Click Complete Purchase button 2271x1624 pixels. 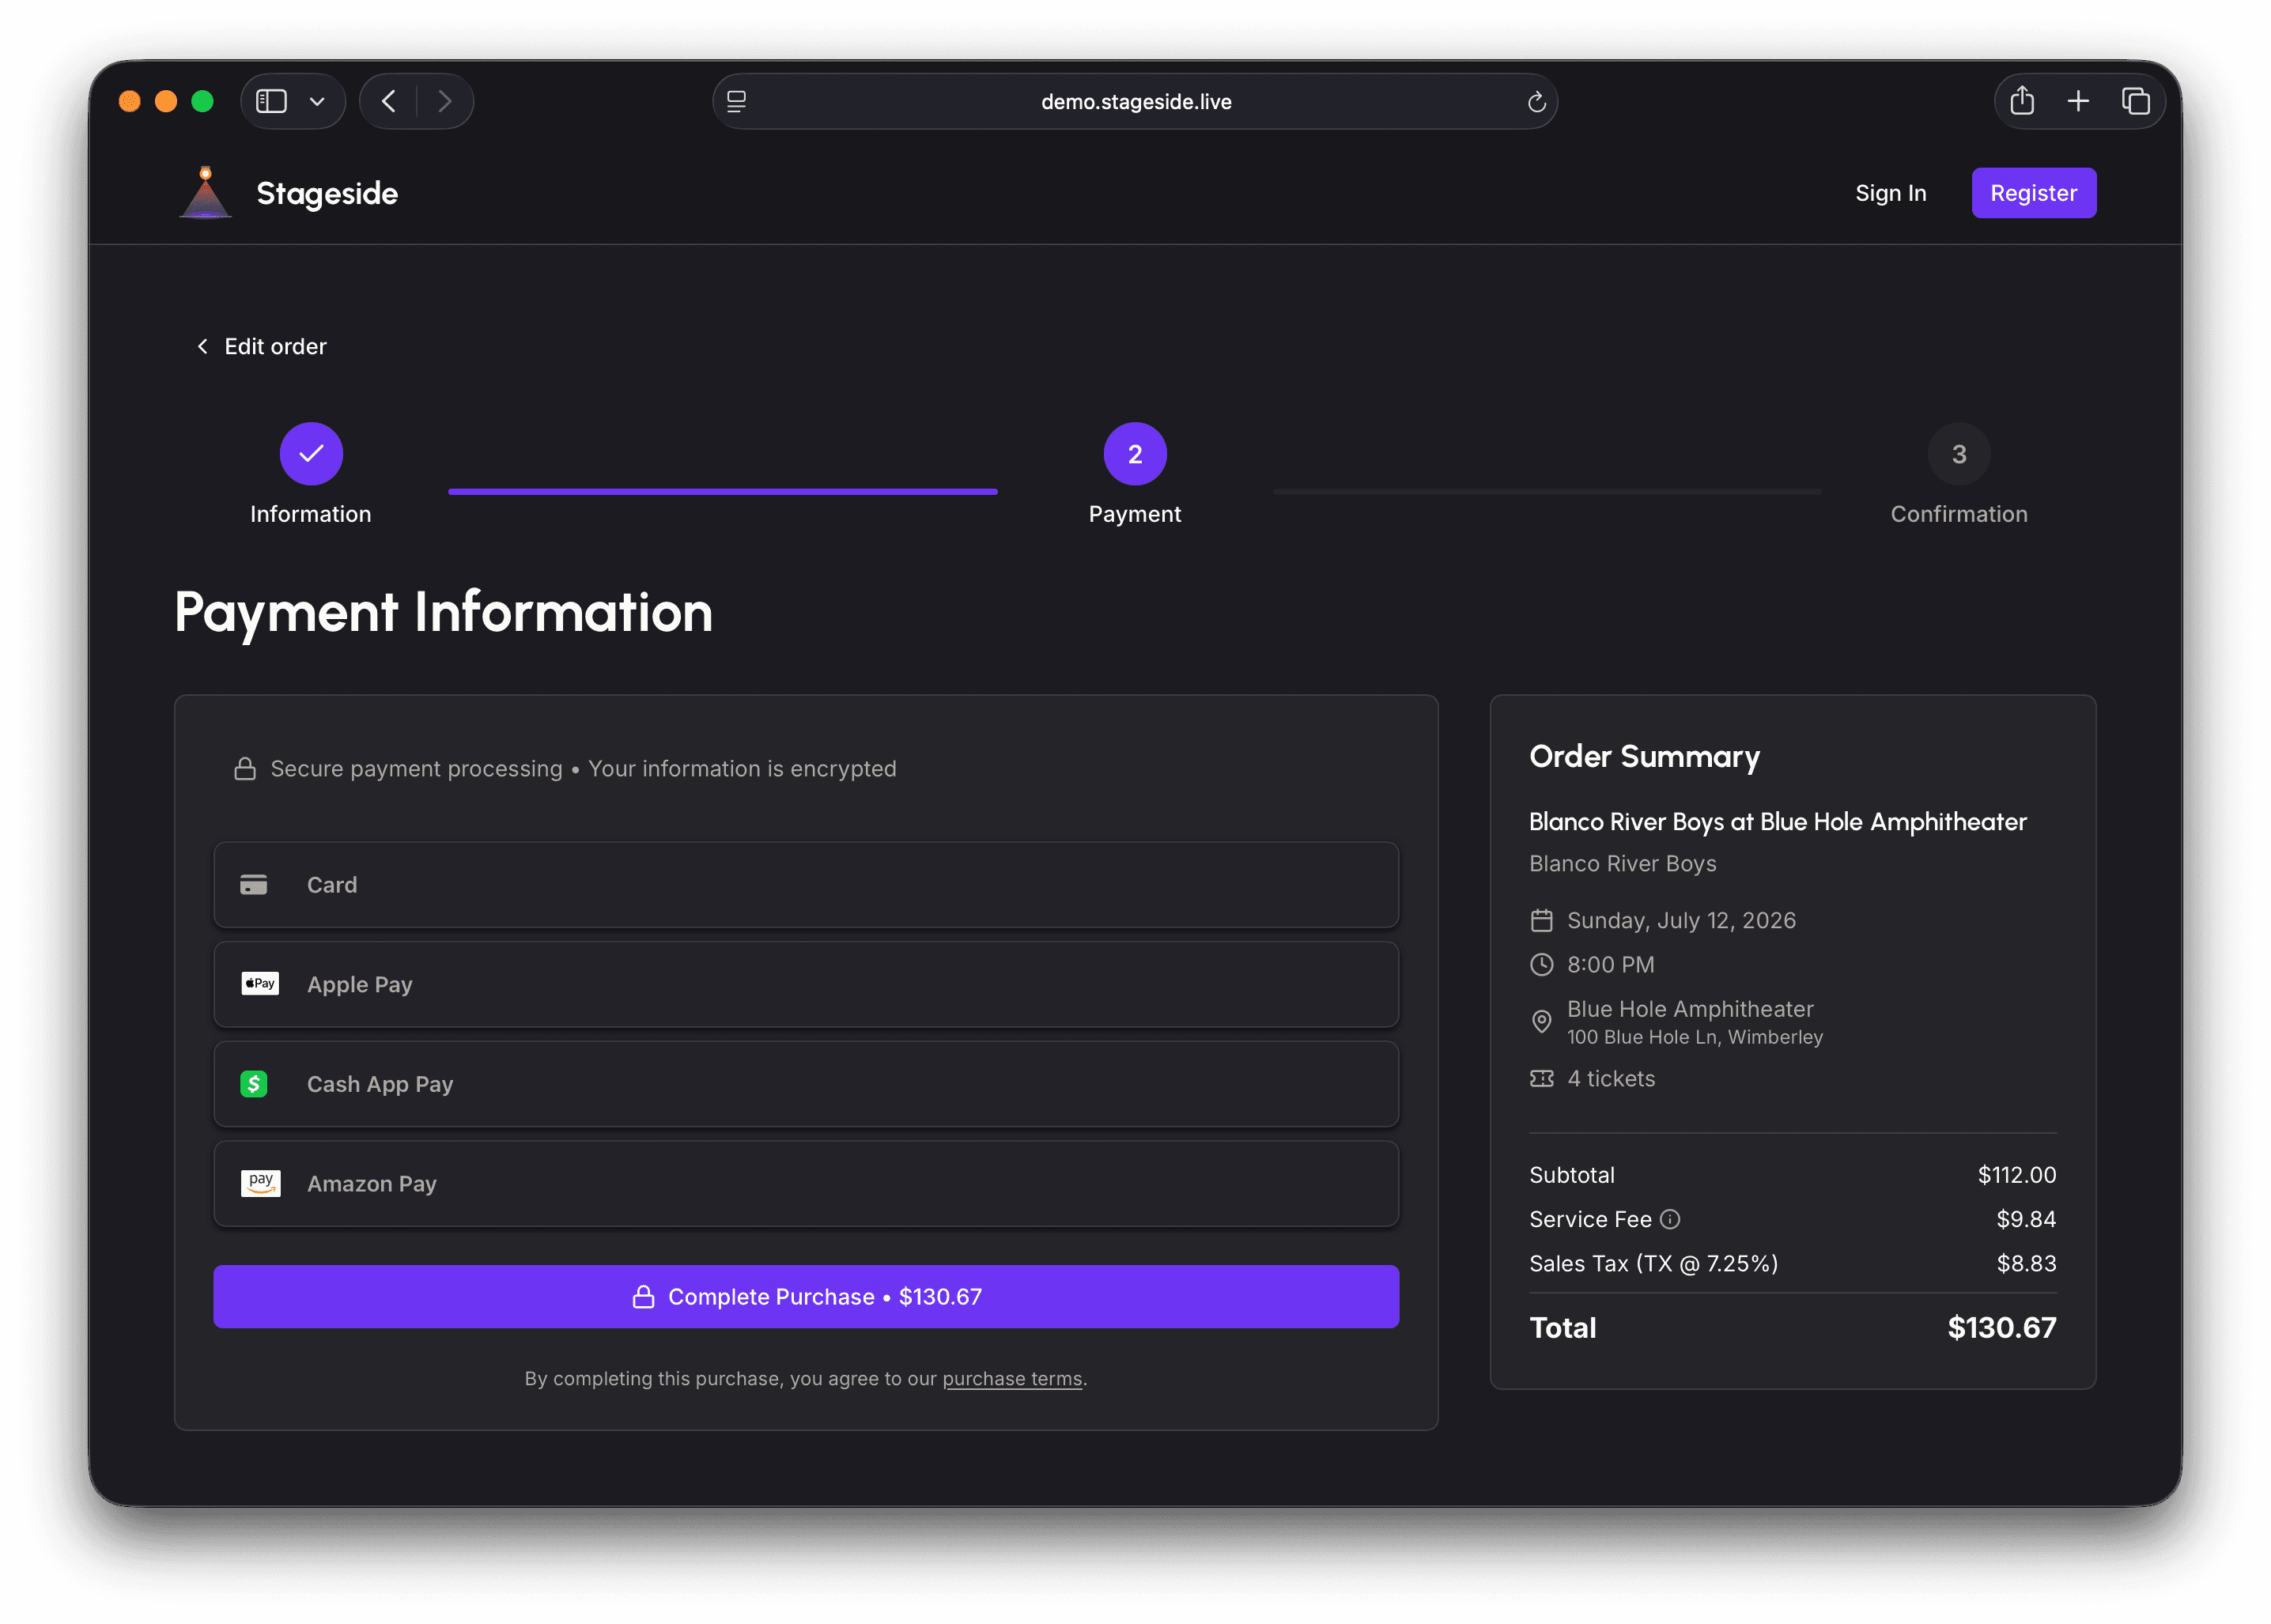[x=806, y=1297]
